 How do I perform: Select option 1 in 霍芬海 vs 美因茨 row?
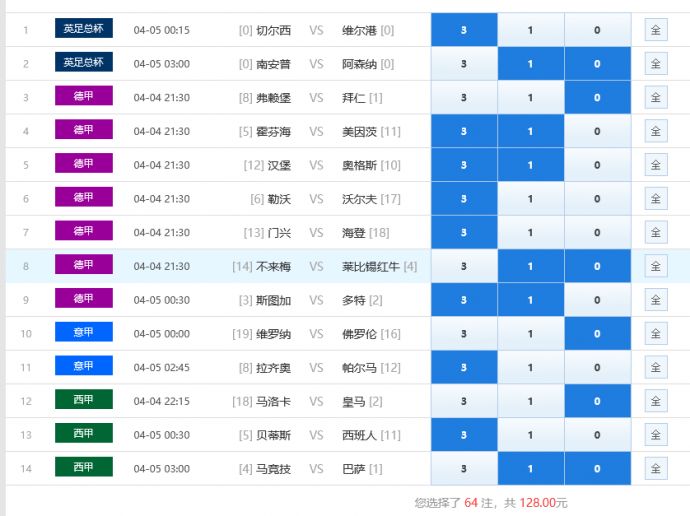coord(530,131)
